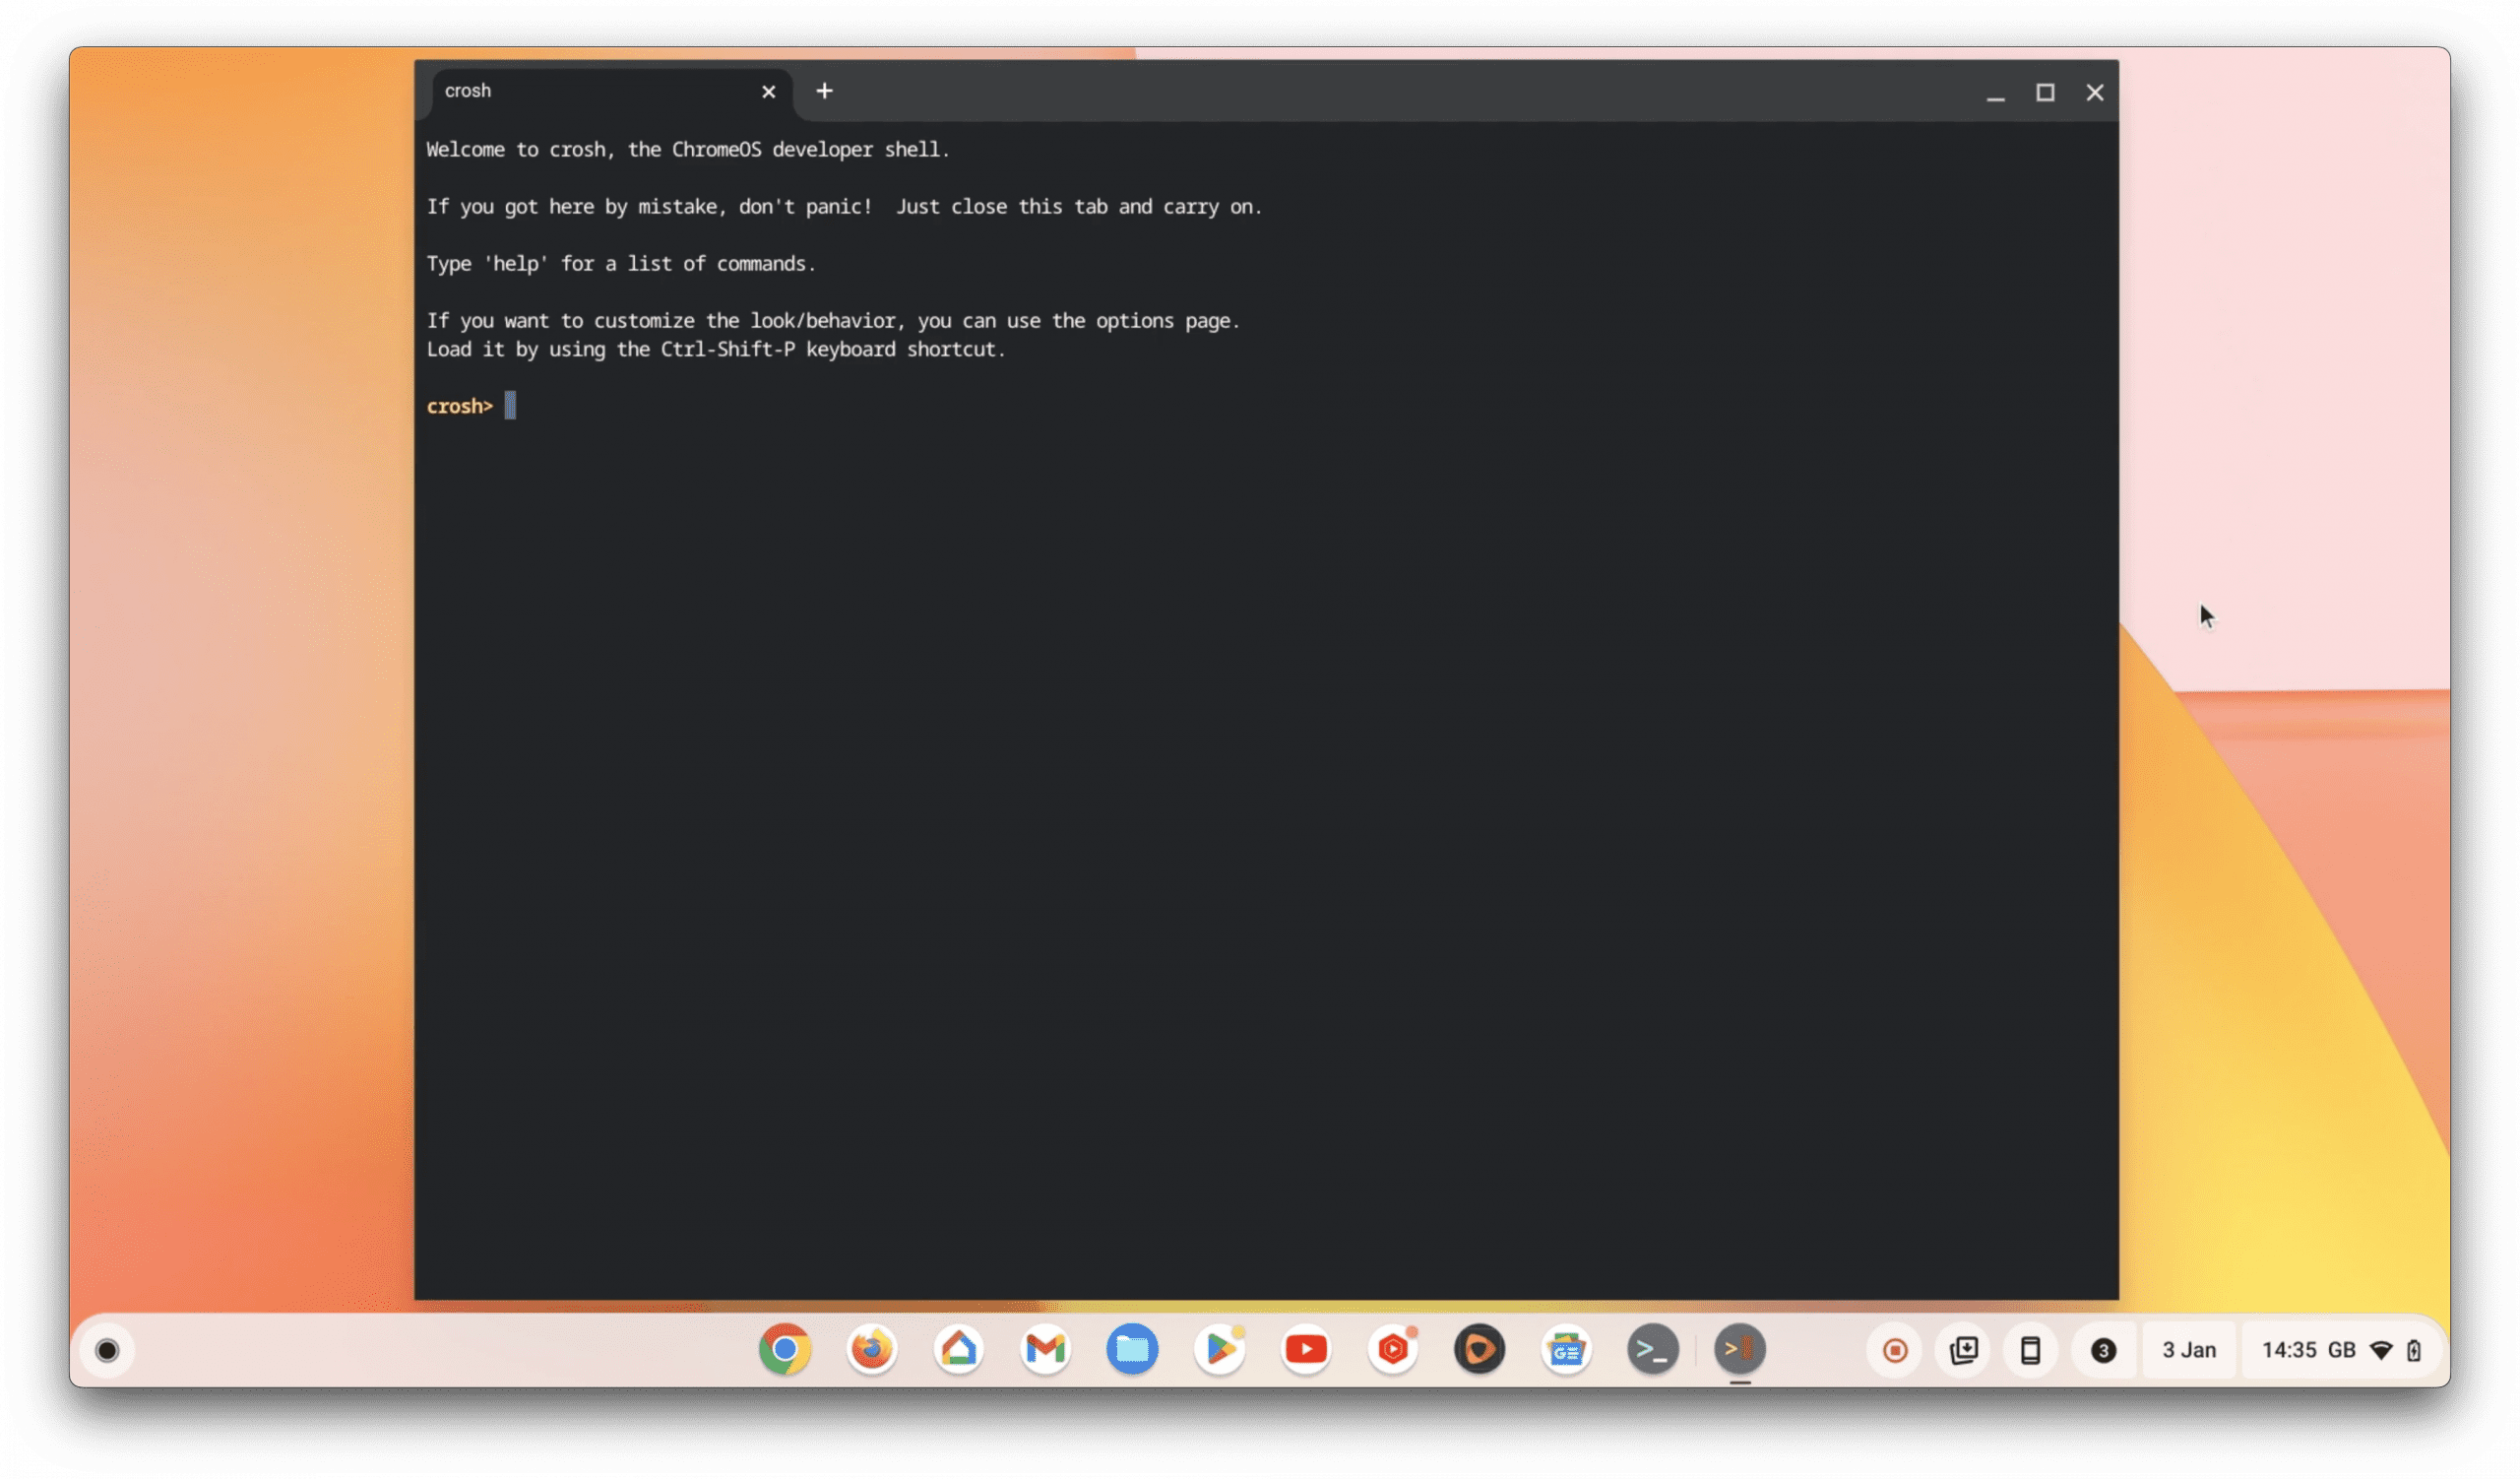Image resolution: width=2520 pixels, height=1479 pixels.
Task: Open Firefox from the shelf
Action: point(872,1350)
